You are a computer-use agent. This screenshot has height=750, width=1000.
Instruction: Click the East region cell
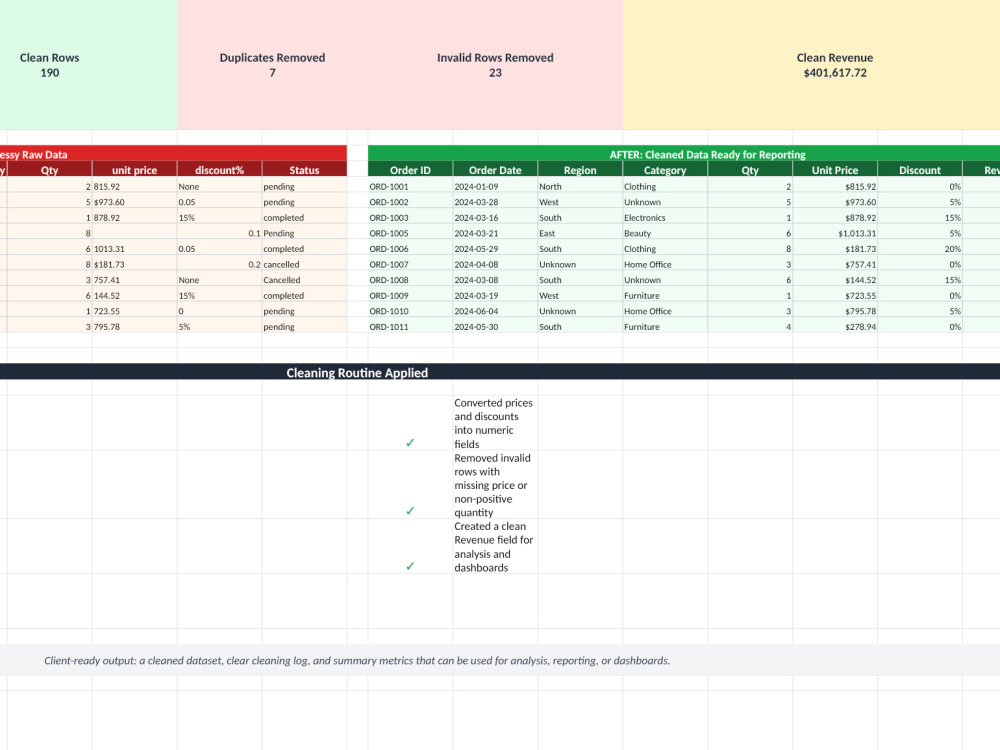point(580,233)
